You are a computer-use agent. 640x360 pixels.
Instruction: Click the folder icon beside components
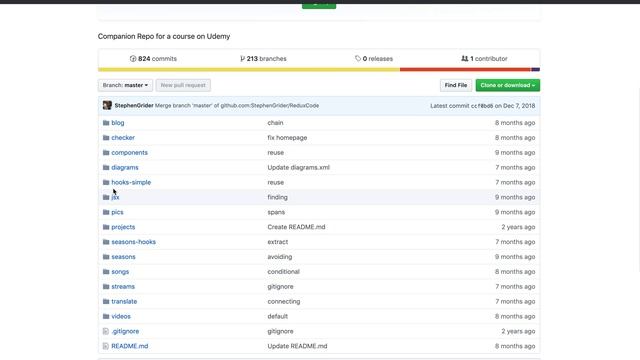point(106,153)
